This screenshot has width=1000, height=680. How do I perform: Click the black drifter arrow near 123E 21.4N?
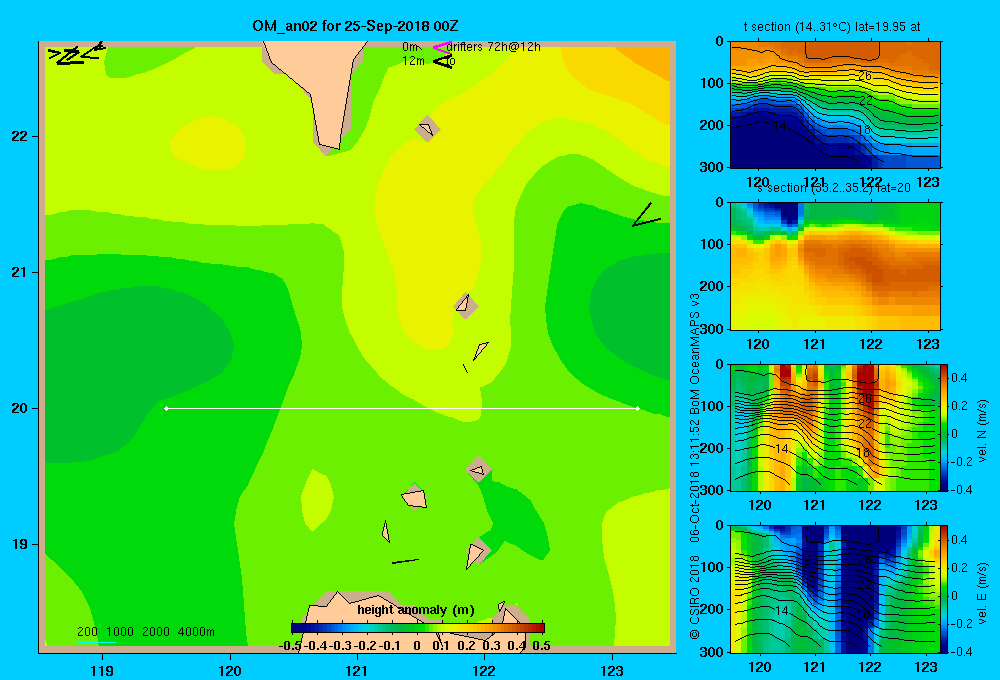(645, 216)
